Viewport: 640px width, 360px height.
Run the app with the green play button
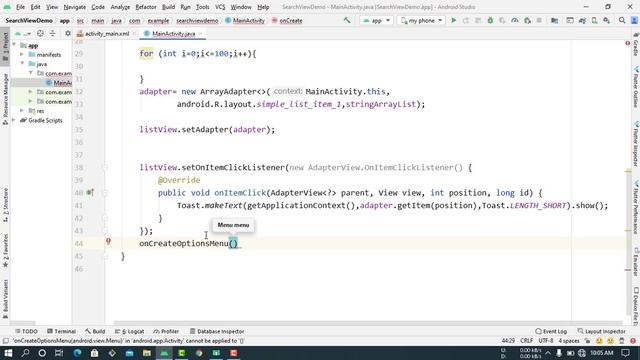(x=453, y=20)
